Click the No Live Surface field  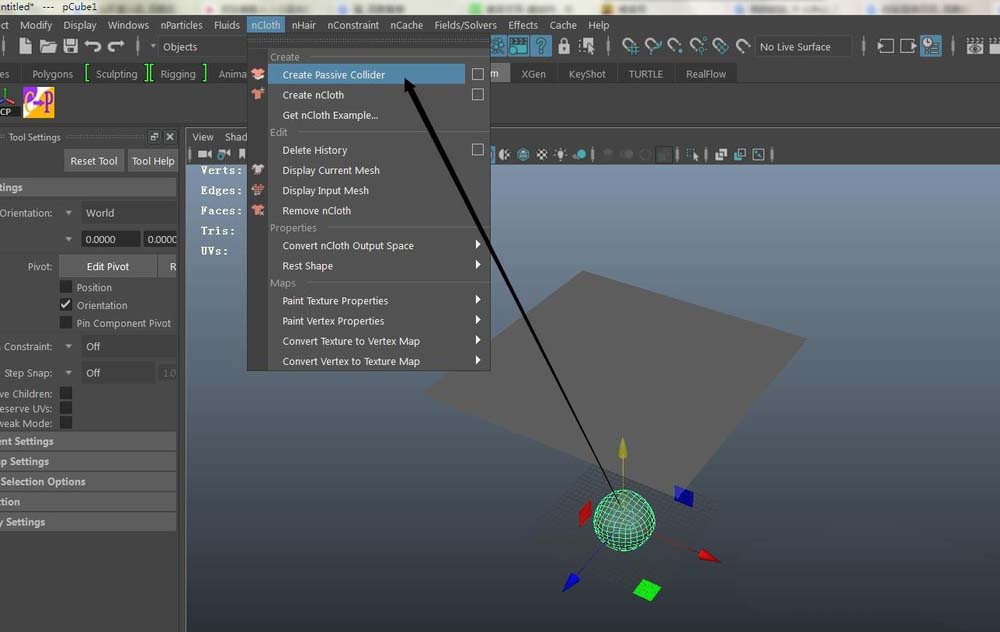coord(802,47)
